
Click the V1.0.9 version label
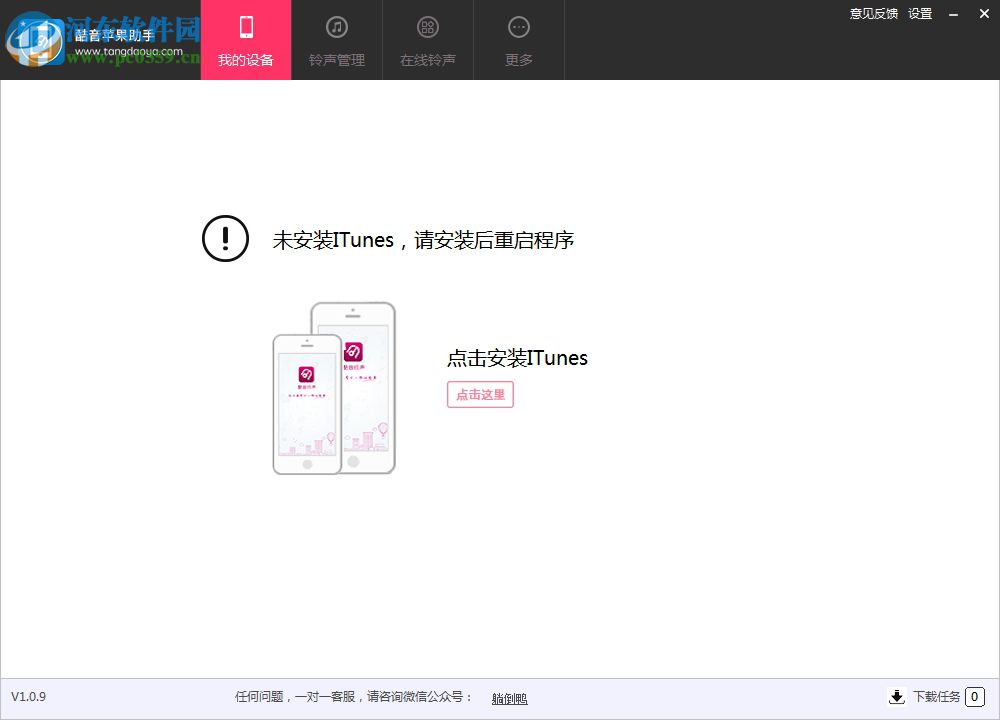(31, 697)
